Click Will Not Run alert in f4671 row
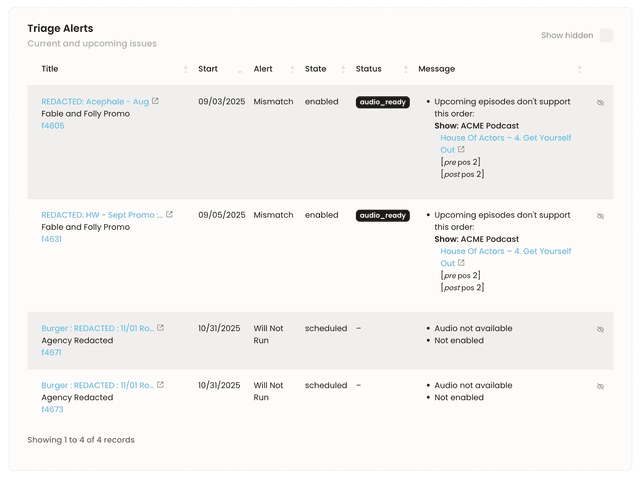 268,334
